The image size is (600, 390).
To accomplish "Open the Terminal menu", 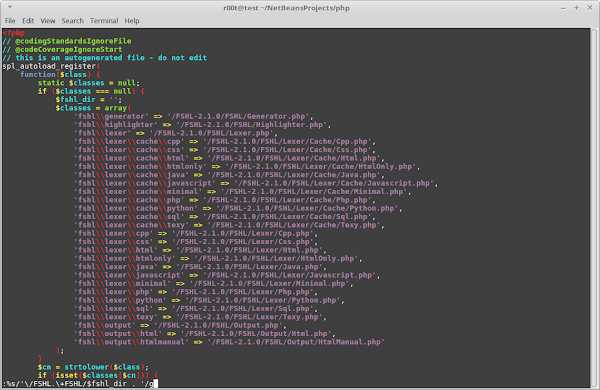I will (x=104, y=21).
